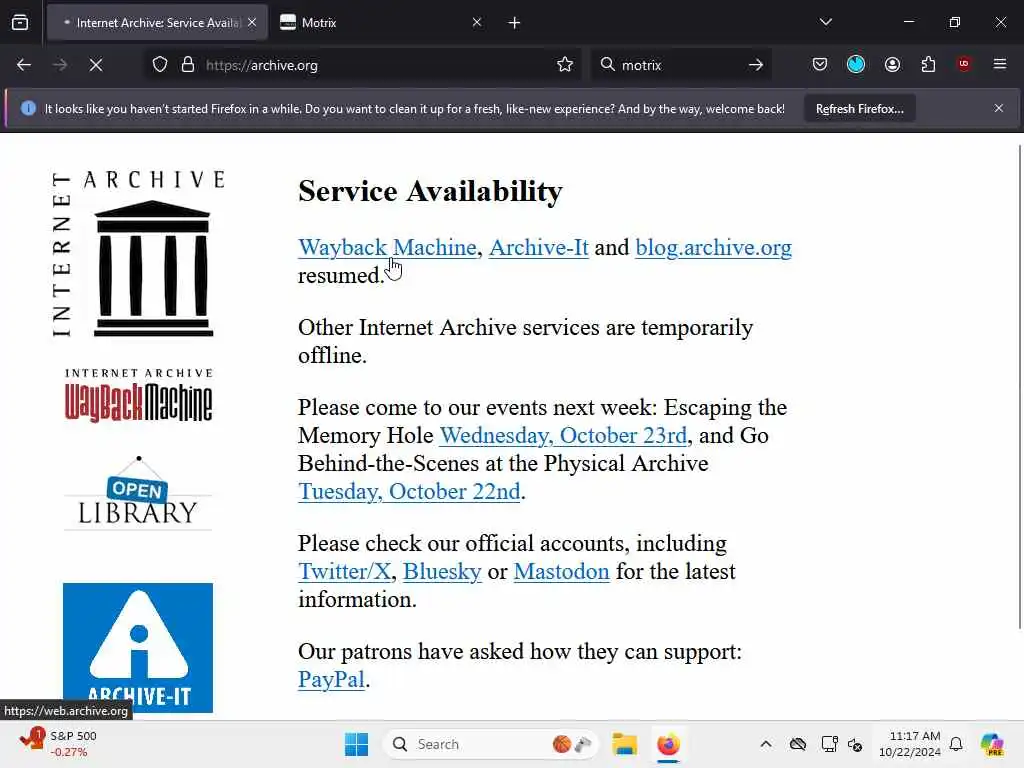
Task: List all tabs dropdown arrow
Action: (x=826, y=22)
